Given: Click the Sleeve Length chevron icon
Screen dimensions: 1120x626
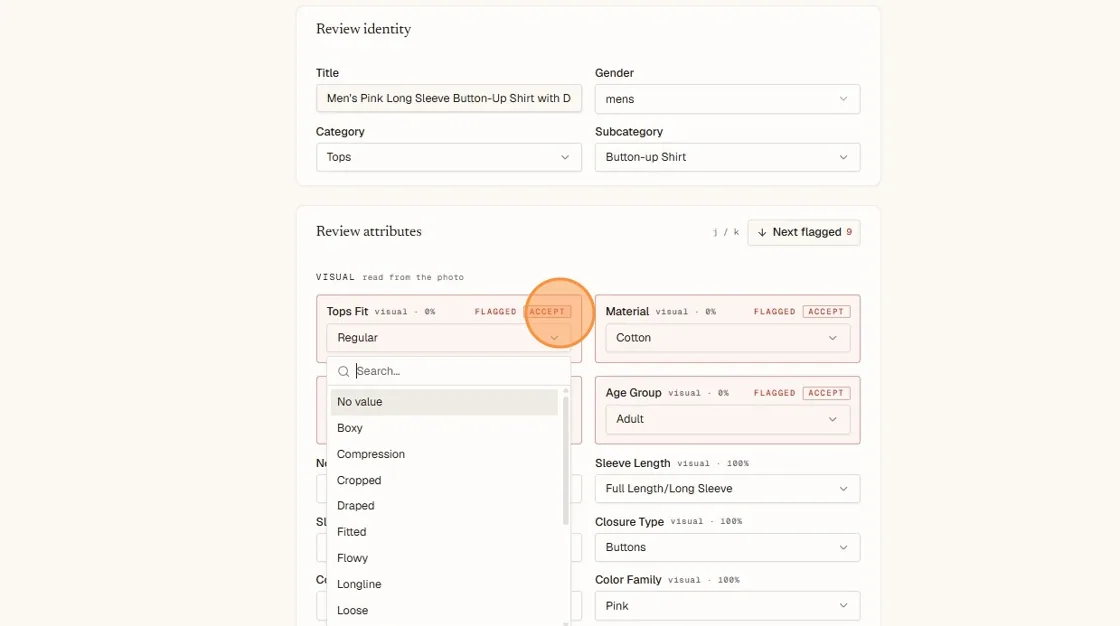Looking at the screenshot, I should (x=844, y=489).
